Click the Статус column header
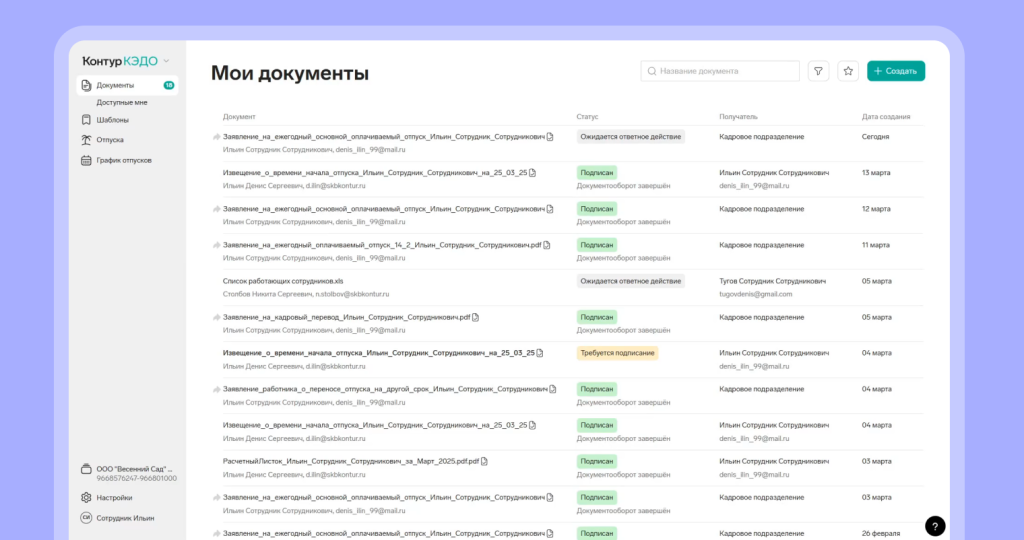Screen dimensions: 1024x540 [588, 117]
